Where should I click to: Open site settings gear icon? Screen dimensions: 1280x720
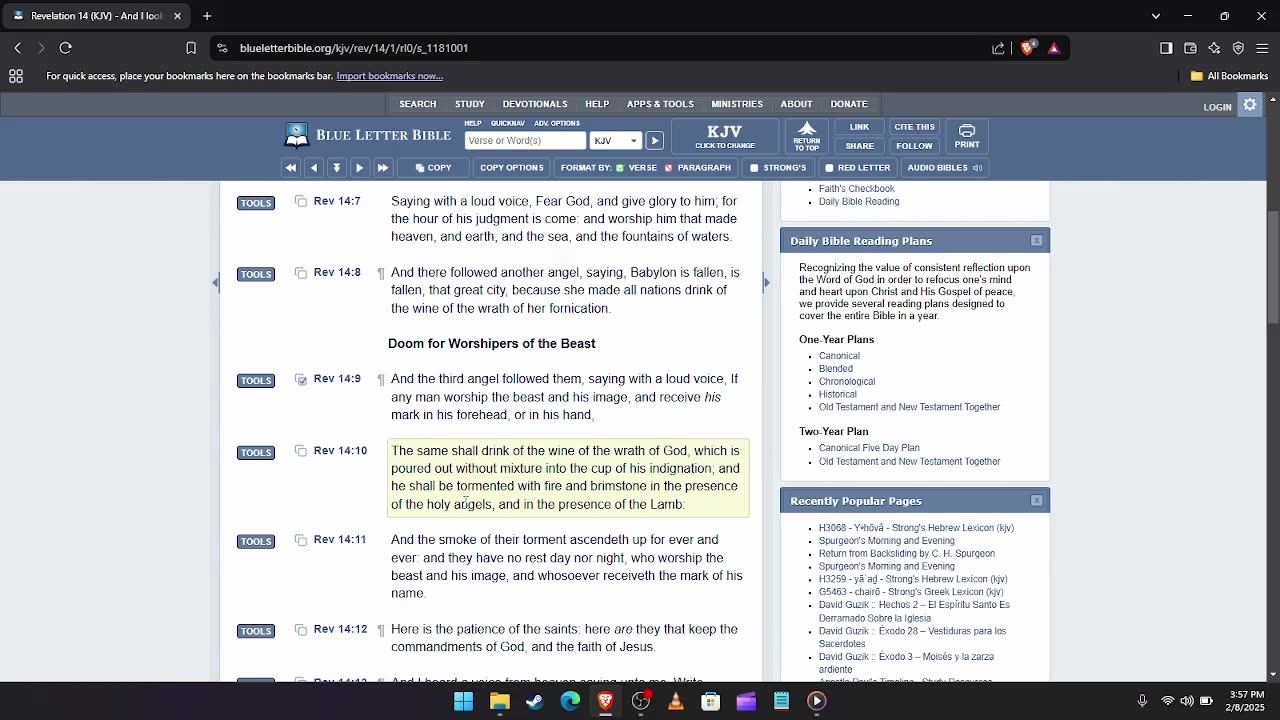coord(1250,105)
